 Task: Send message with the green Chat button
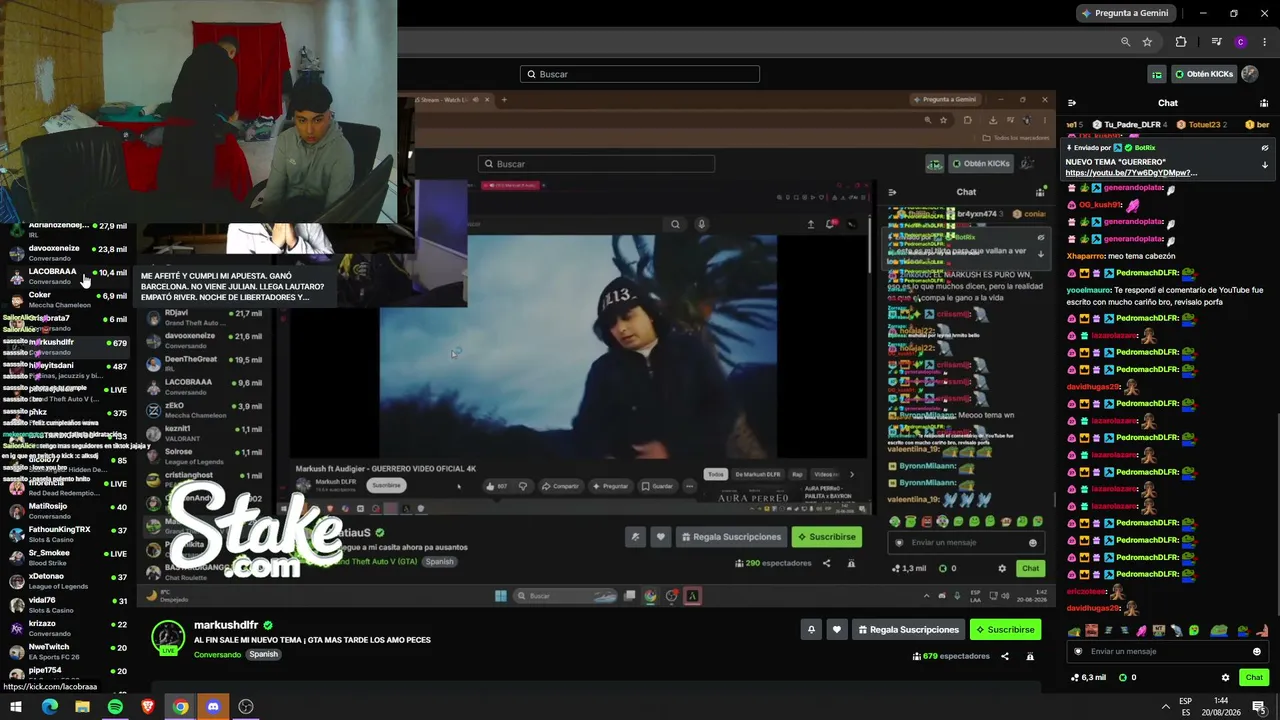coord(1254,677)
